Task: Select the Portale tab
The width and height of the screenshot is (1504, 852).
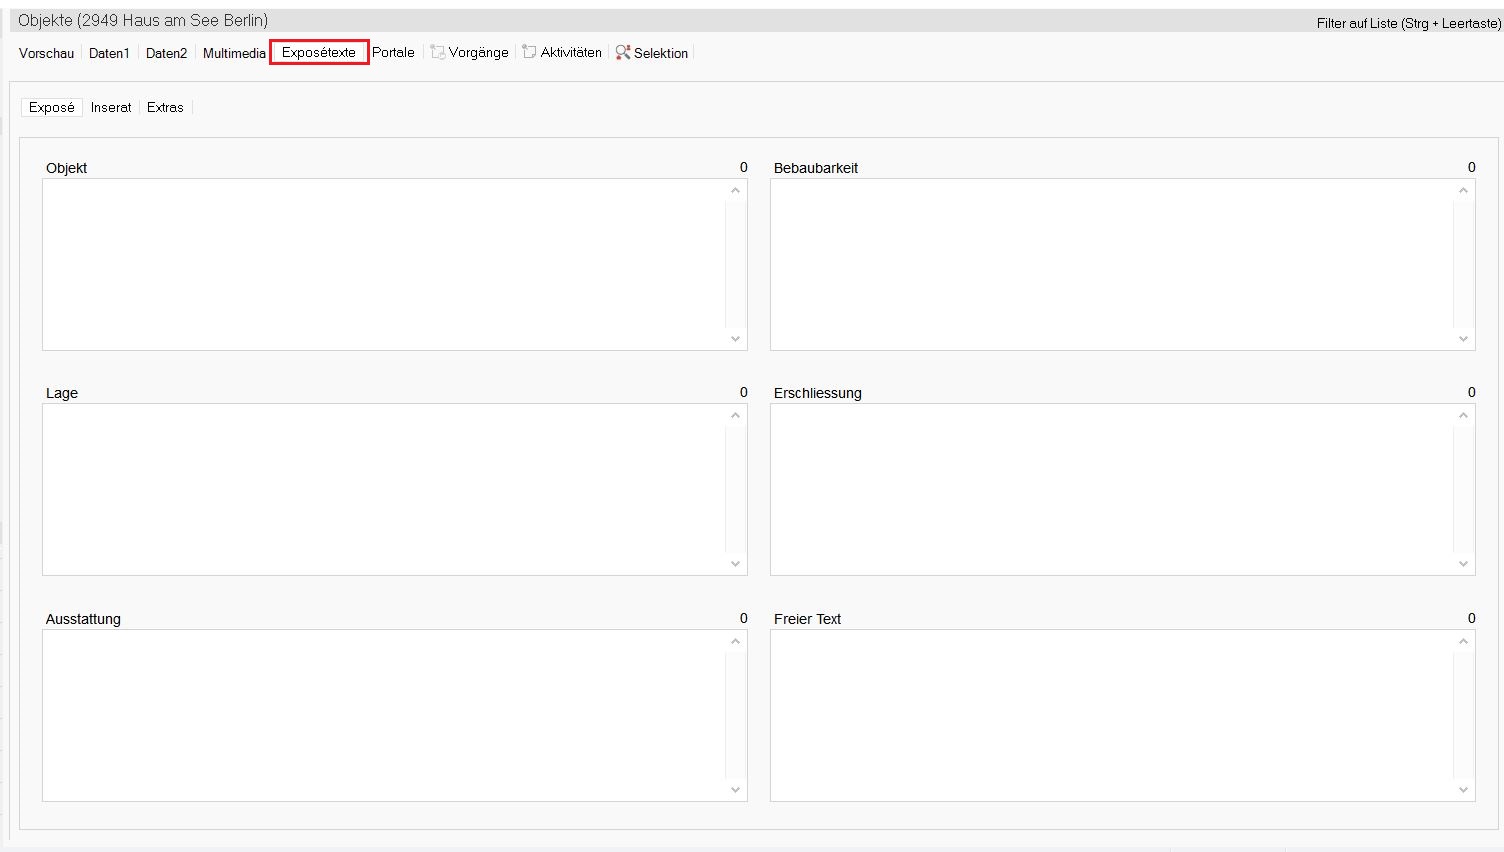Action: [393, 53]
